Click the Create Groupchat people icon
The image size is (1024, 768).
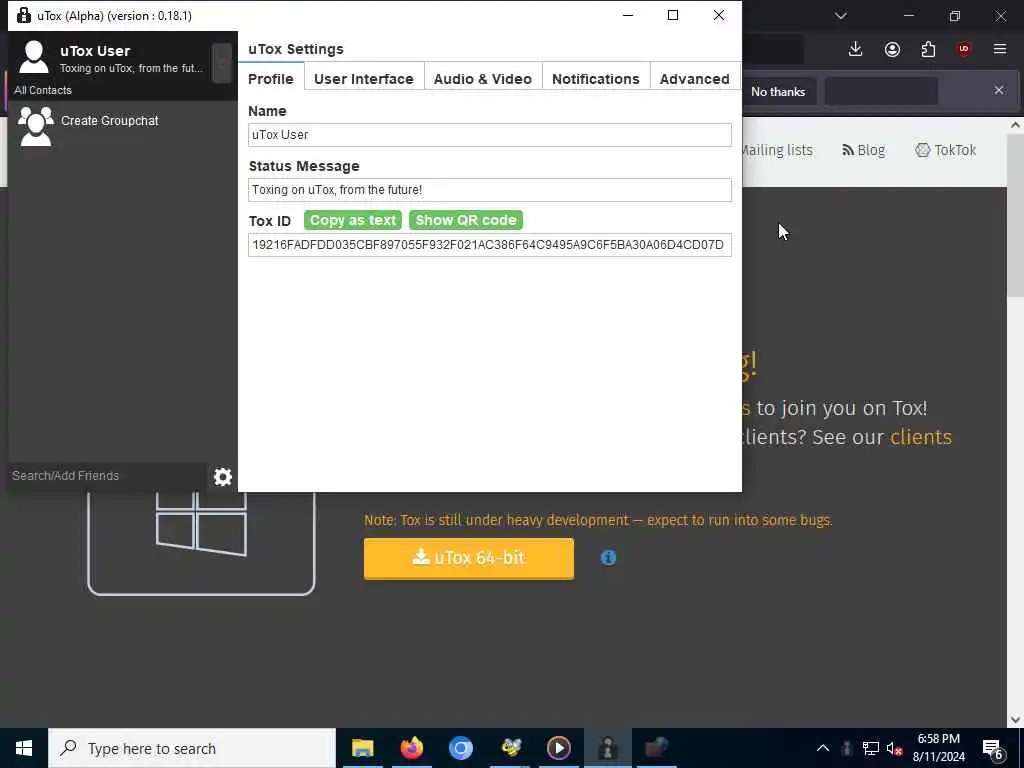pos(35,126)
